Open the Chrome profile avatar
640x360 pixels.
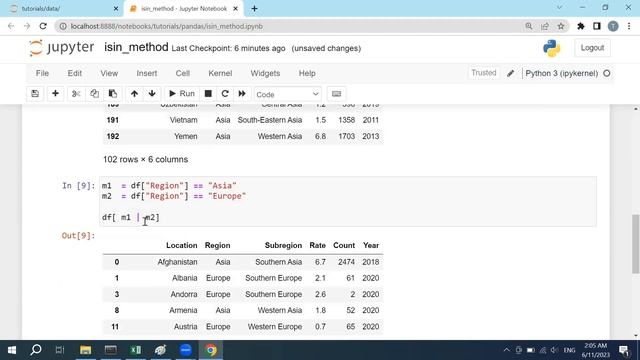613,26
